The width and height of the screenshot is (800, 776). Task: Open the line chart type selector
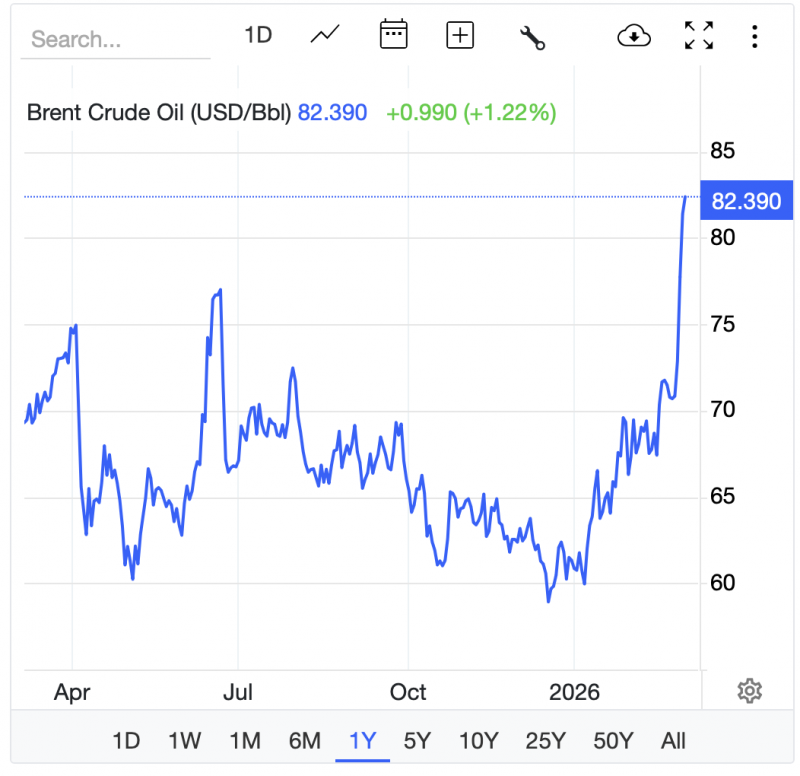coord(325,35)
